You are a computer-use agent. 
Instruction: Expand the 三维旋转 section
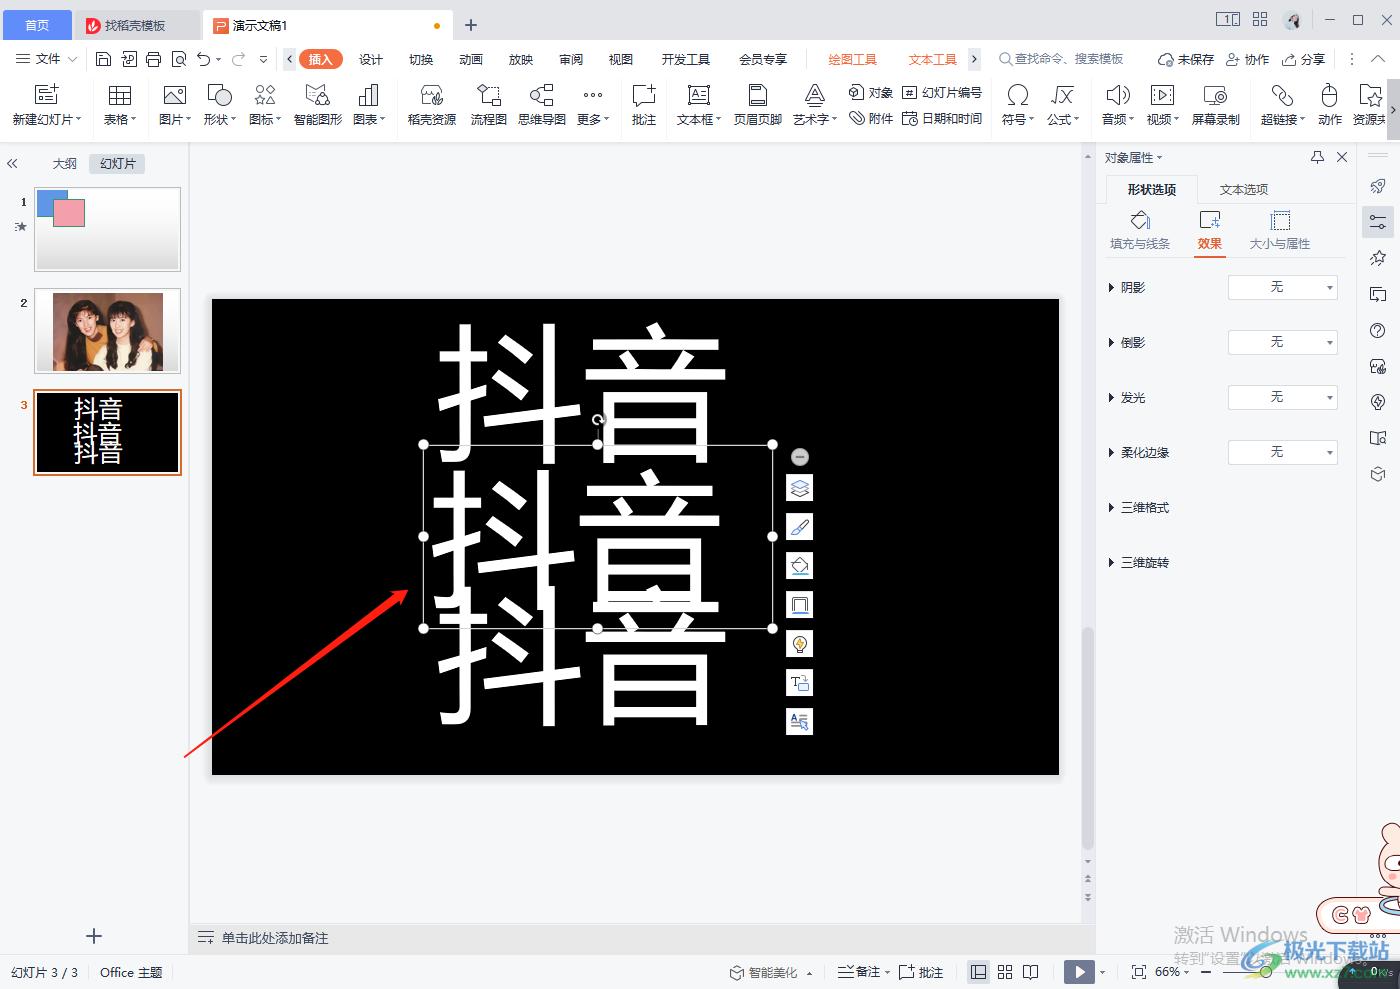coord(1139,563)
